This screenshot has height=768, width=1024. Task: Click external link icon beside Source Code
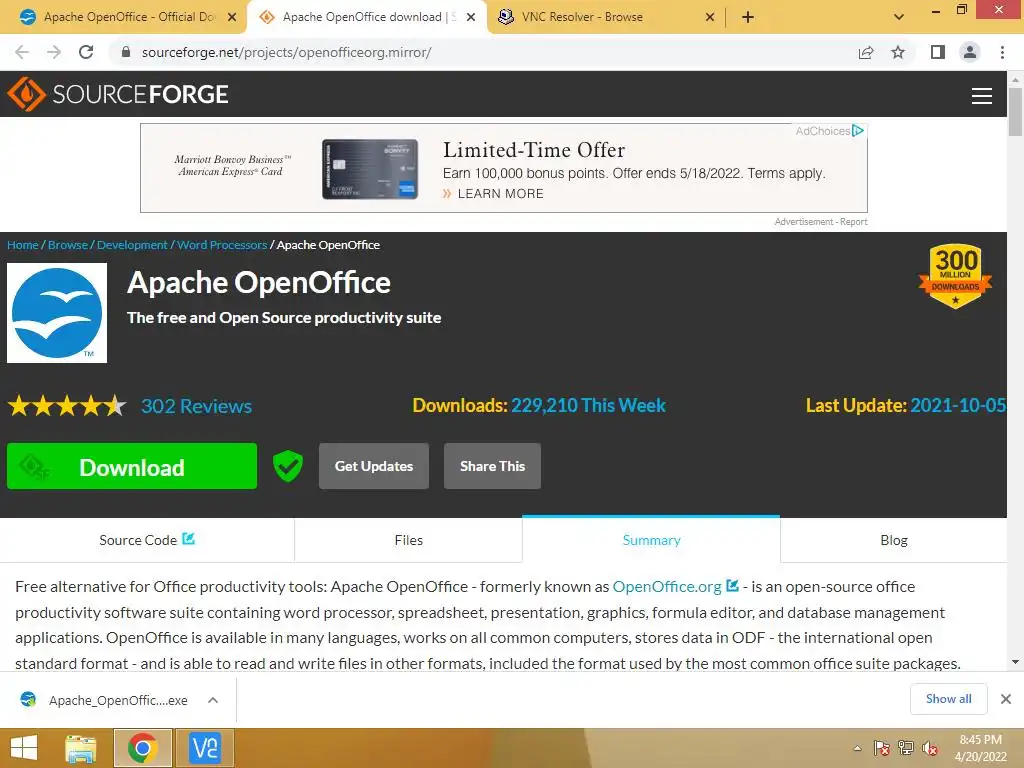(x=189, y=539)
